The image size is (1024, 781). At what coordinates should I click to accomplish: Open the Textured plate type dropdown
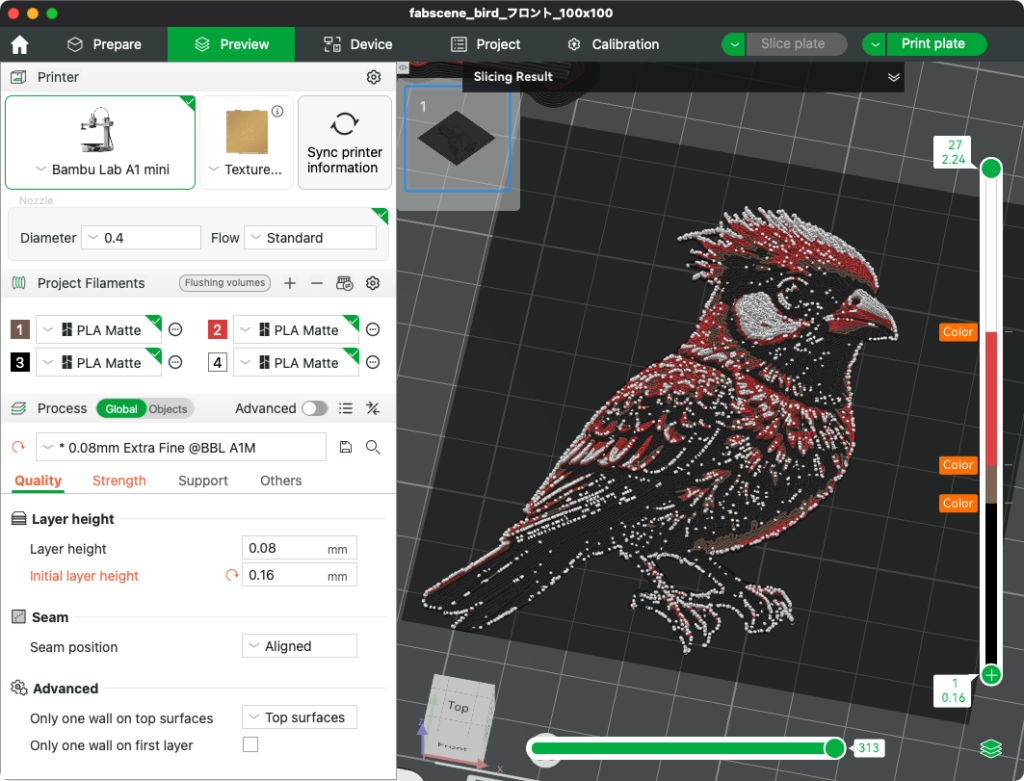(x=246, y=169)
